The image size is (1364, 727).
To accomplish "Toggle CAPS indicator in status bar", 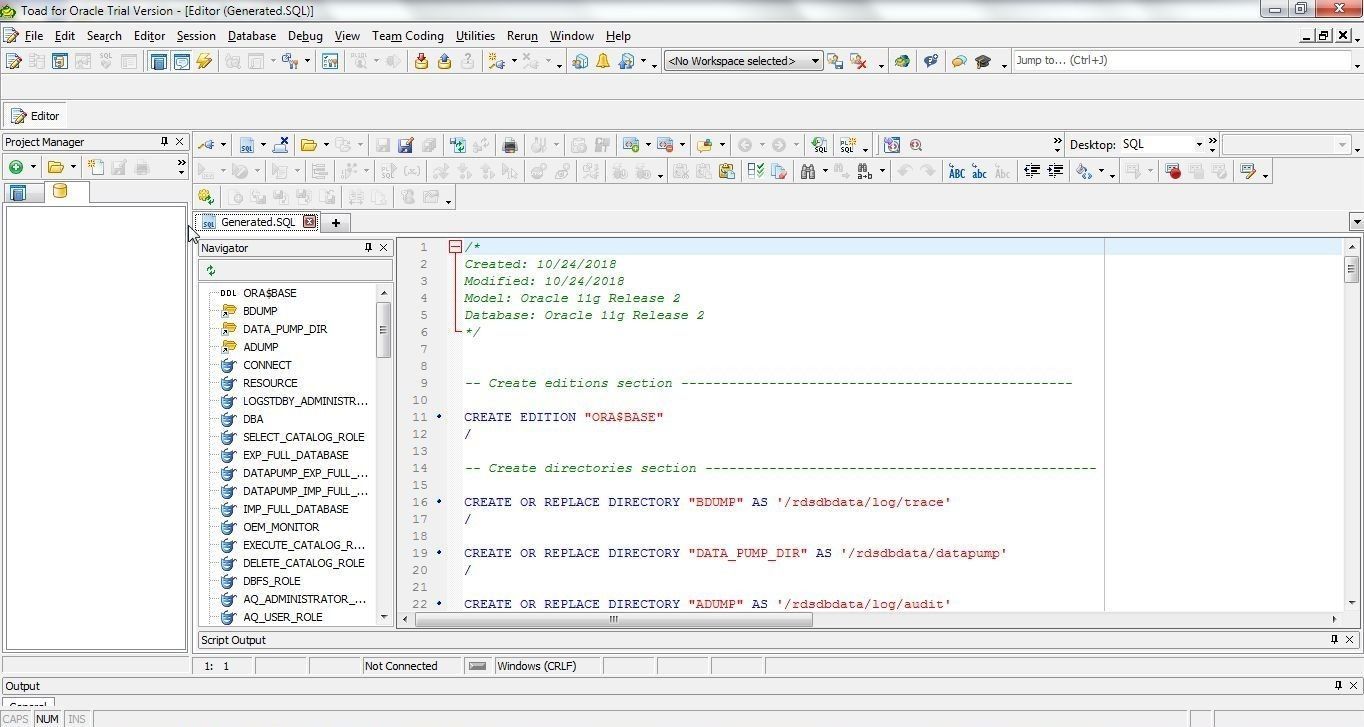I will coord(16,719).
